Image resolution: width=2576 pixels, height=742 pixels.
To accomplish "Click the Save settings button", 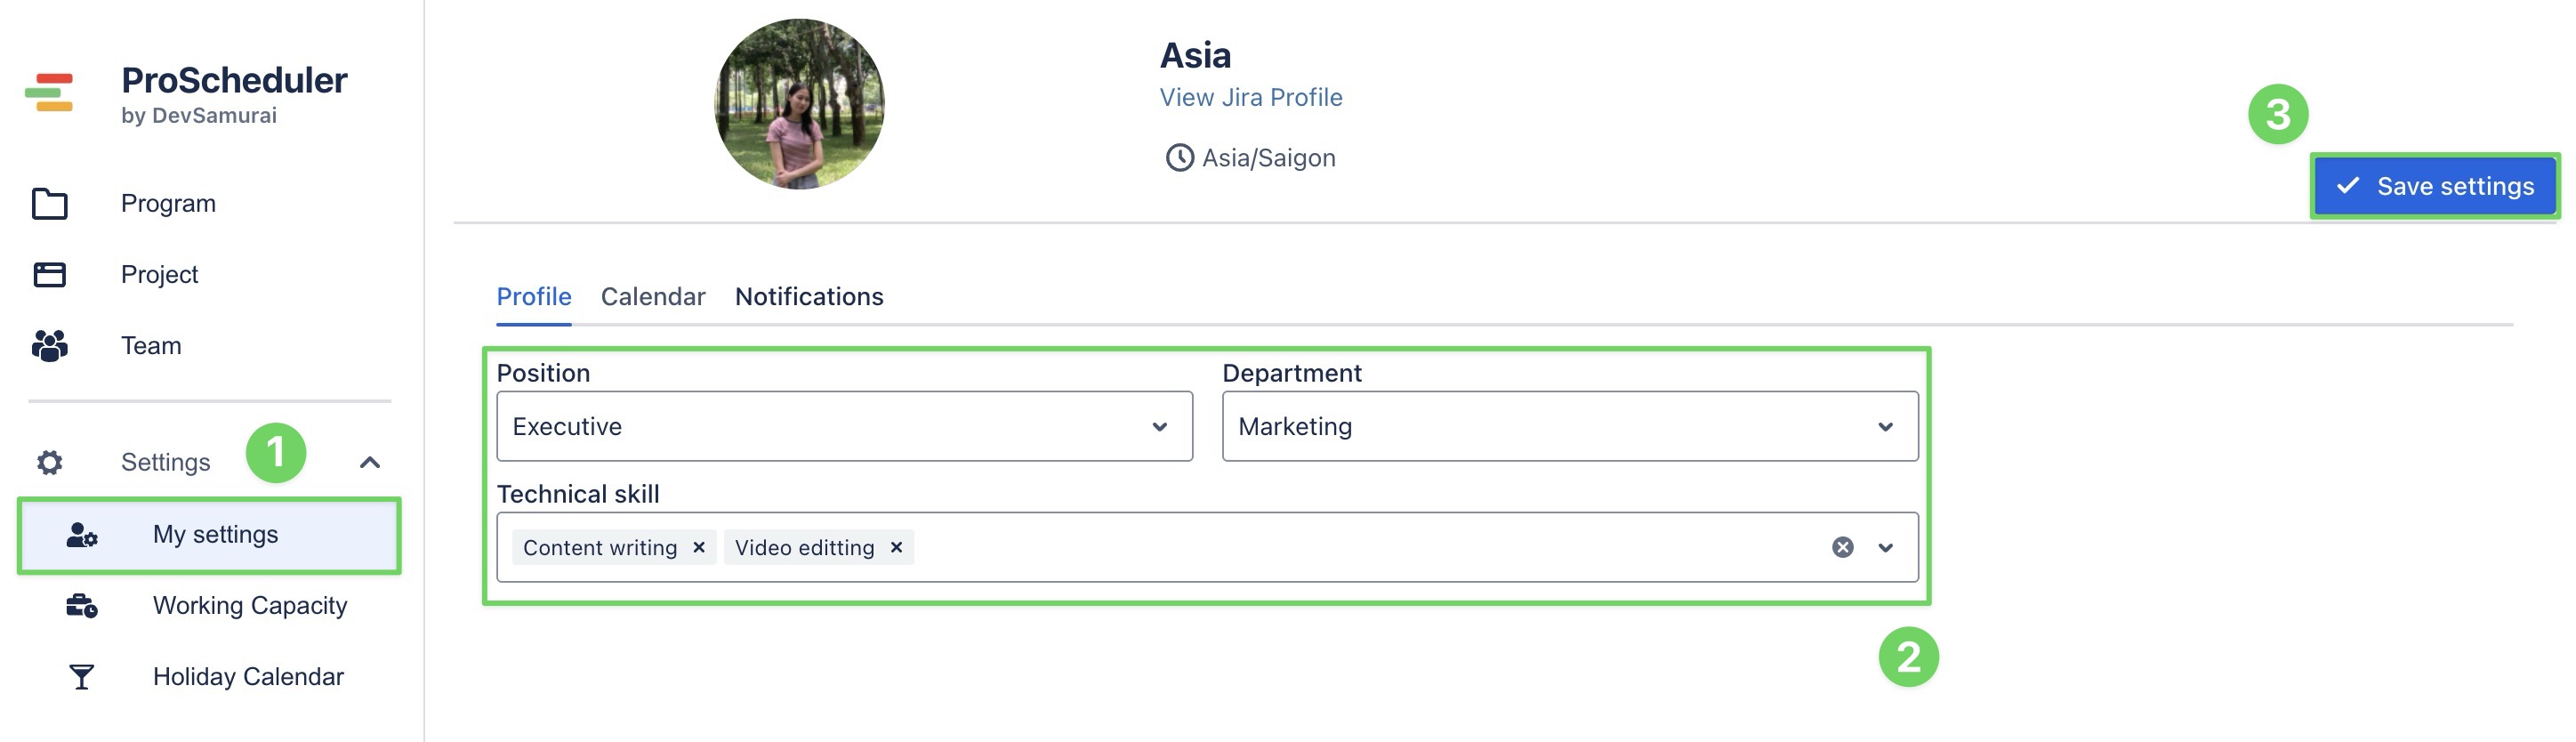I will click(2434, 186).
